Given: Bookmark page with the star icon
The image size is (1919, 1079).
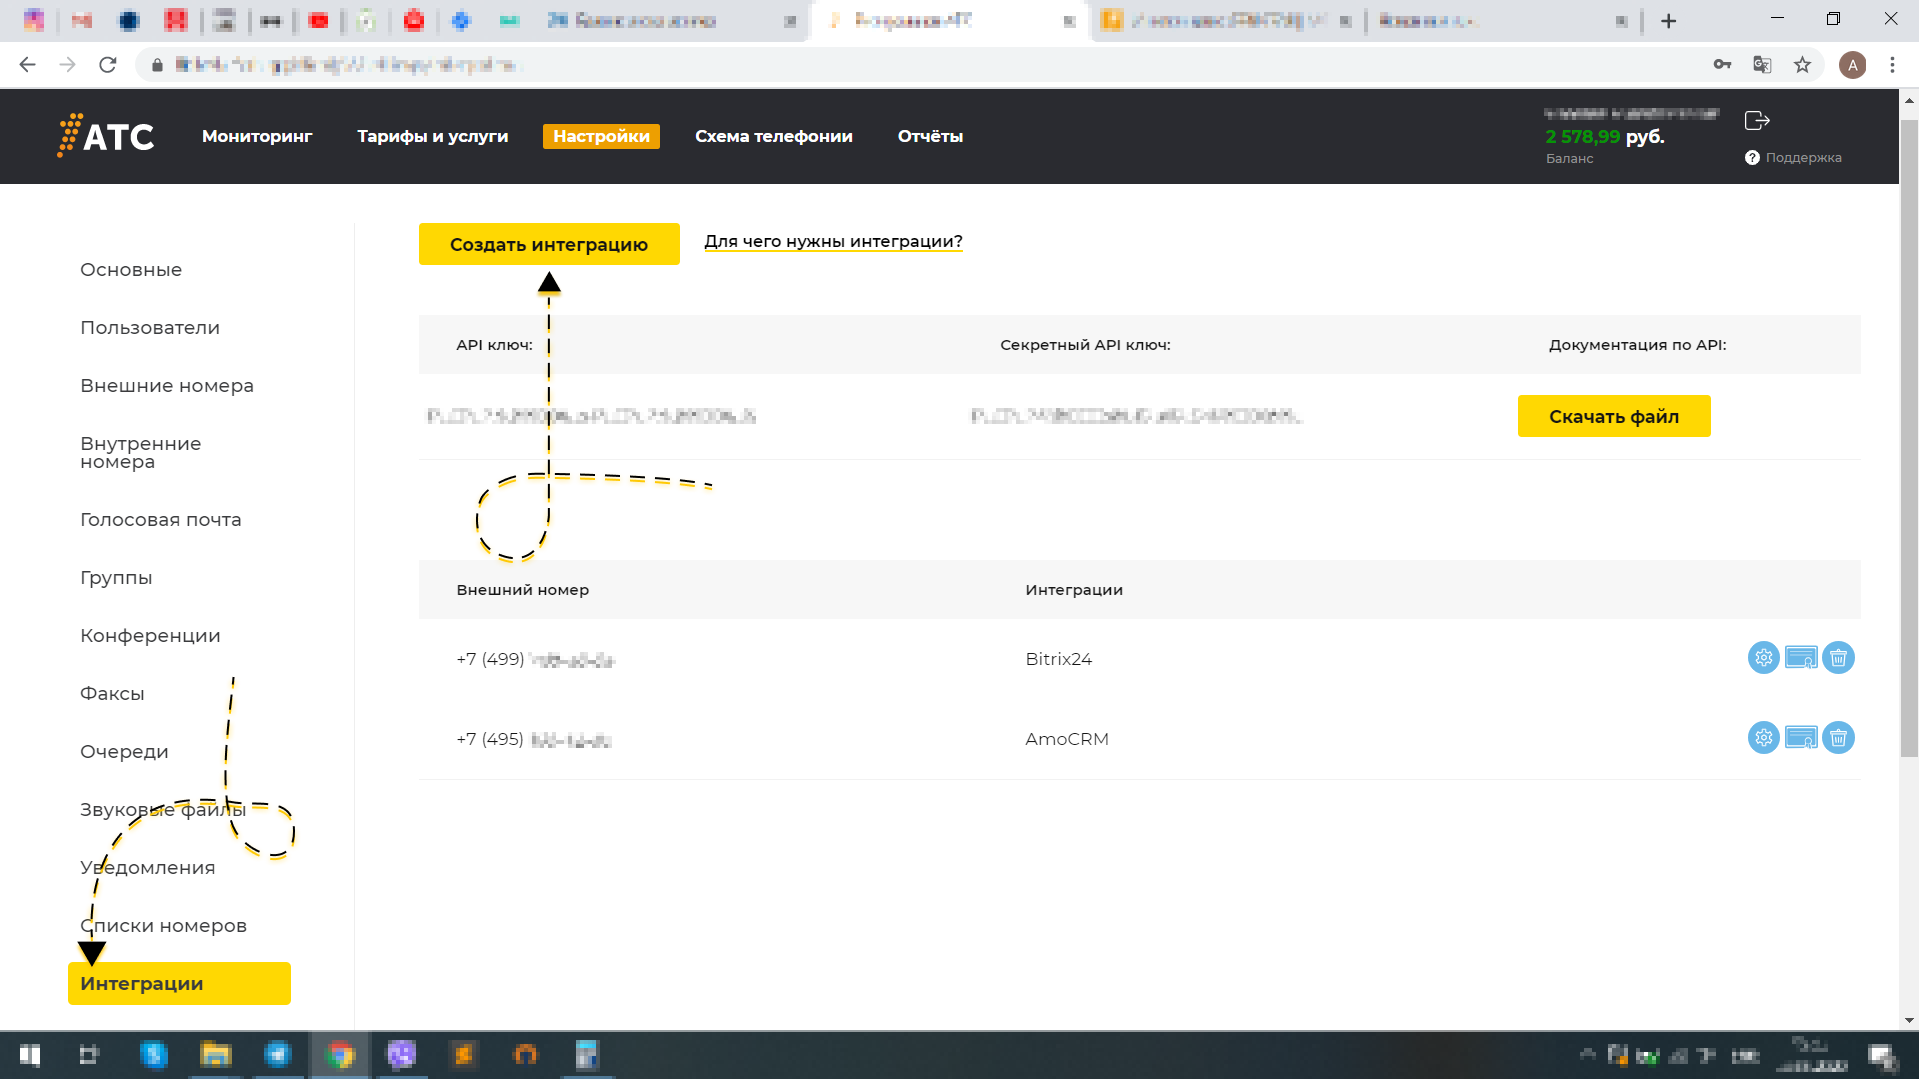Looking at the screenshot, I should [1802, 65].
